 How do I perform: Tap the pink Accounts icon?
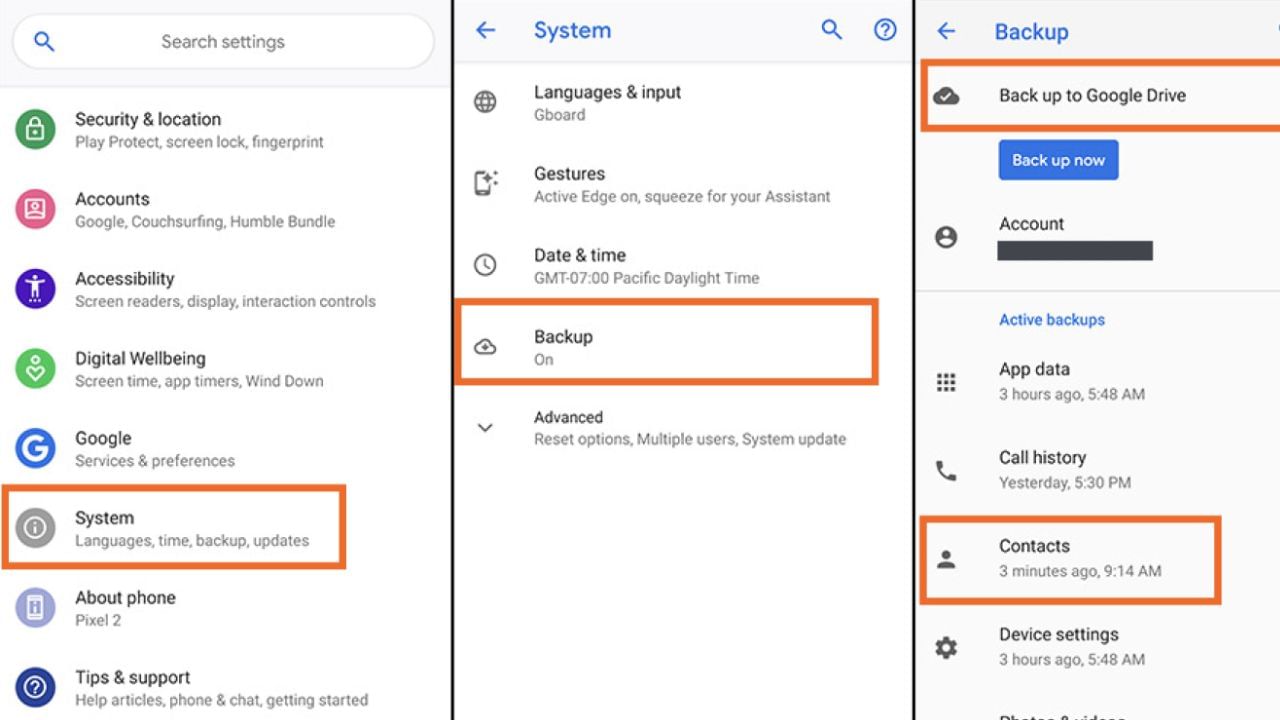coord(35,209)
